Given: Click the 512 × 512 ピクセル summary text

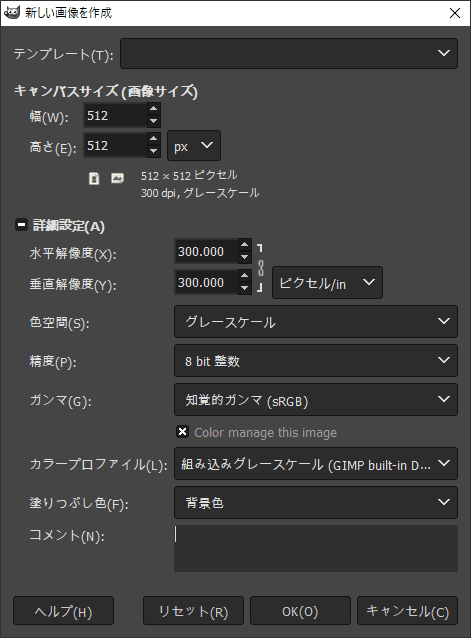Looking at the screenshot, I should 189,176.
